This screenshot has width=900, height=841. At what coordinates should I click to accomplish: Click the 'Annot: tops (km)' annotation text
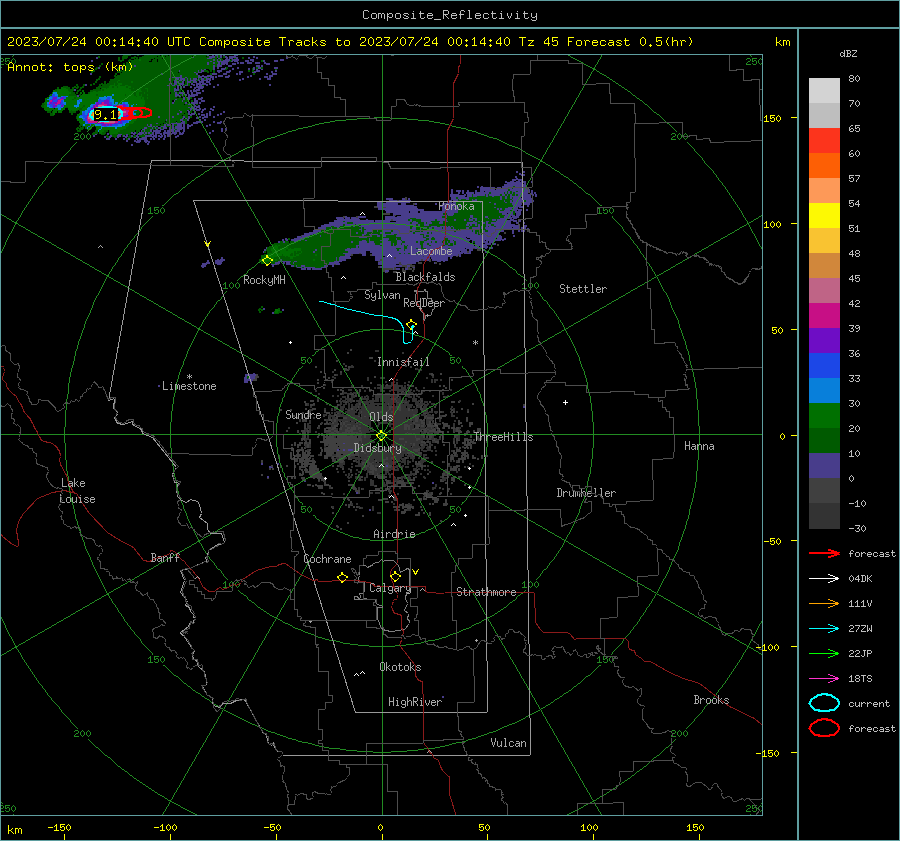click(x=70, y=67)
